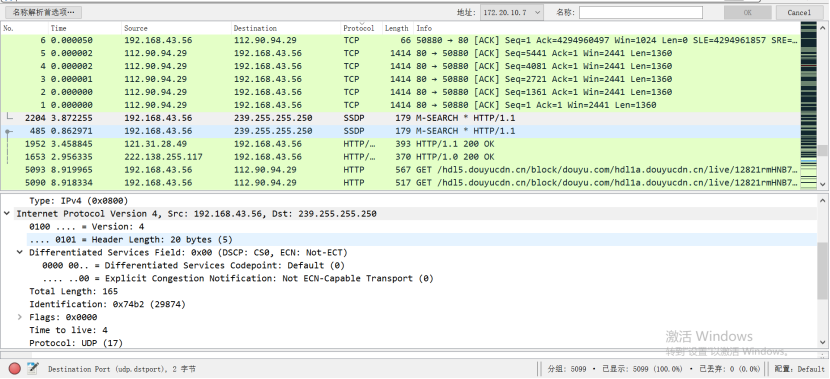Select the Version: 4 detail line
Image resolution: width=830 pixels, height=379 pixels.
[86, 227]
